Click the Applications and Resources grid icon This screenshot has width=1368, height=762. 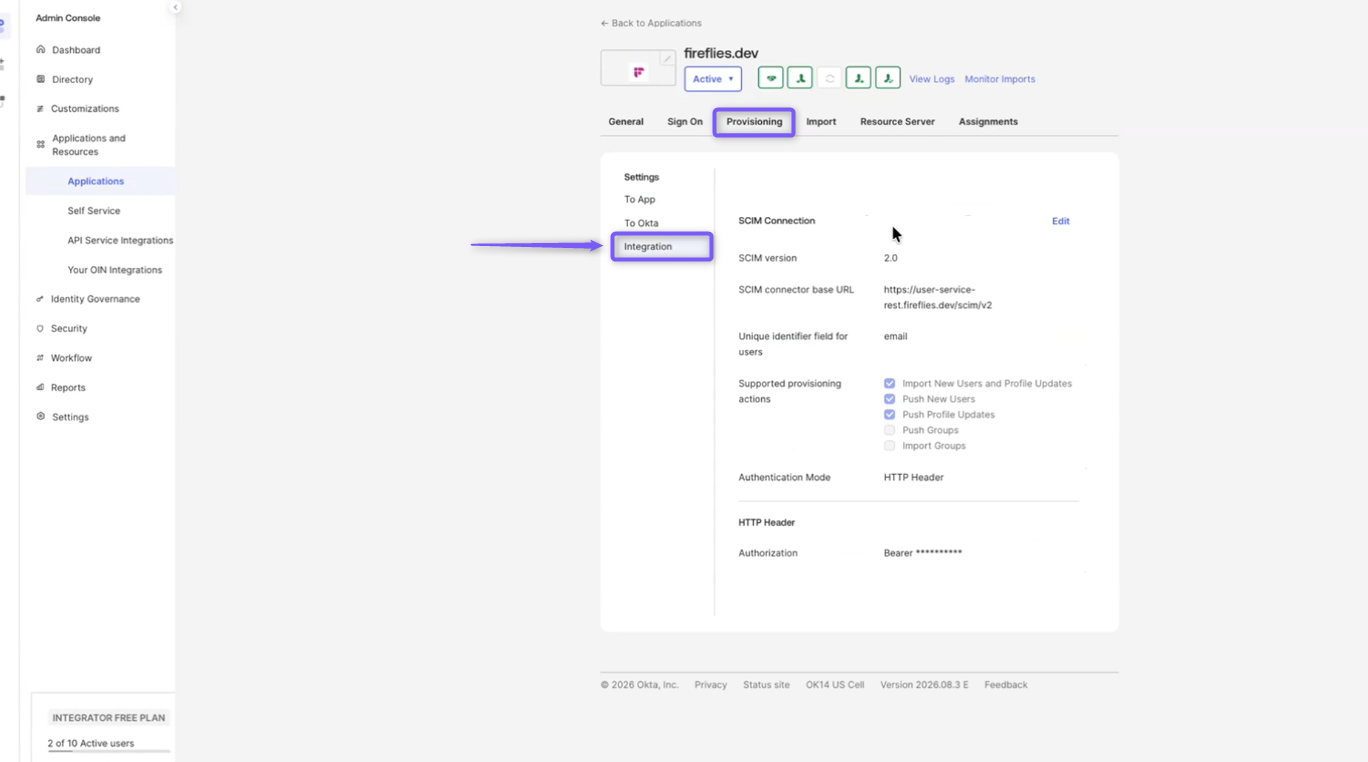41,145
